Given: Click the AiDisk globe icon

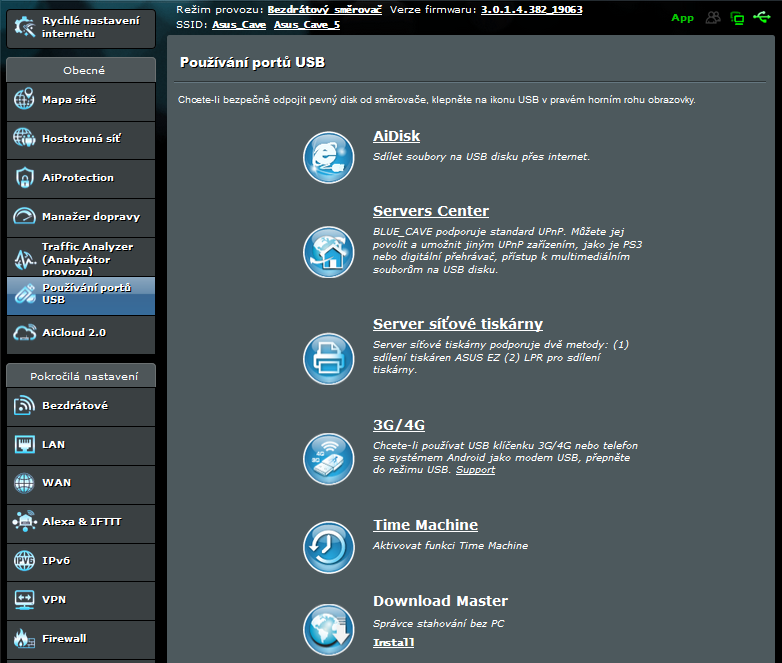Looking at the screenshot, I should coord(328,157).
